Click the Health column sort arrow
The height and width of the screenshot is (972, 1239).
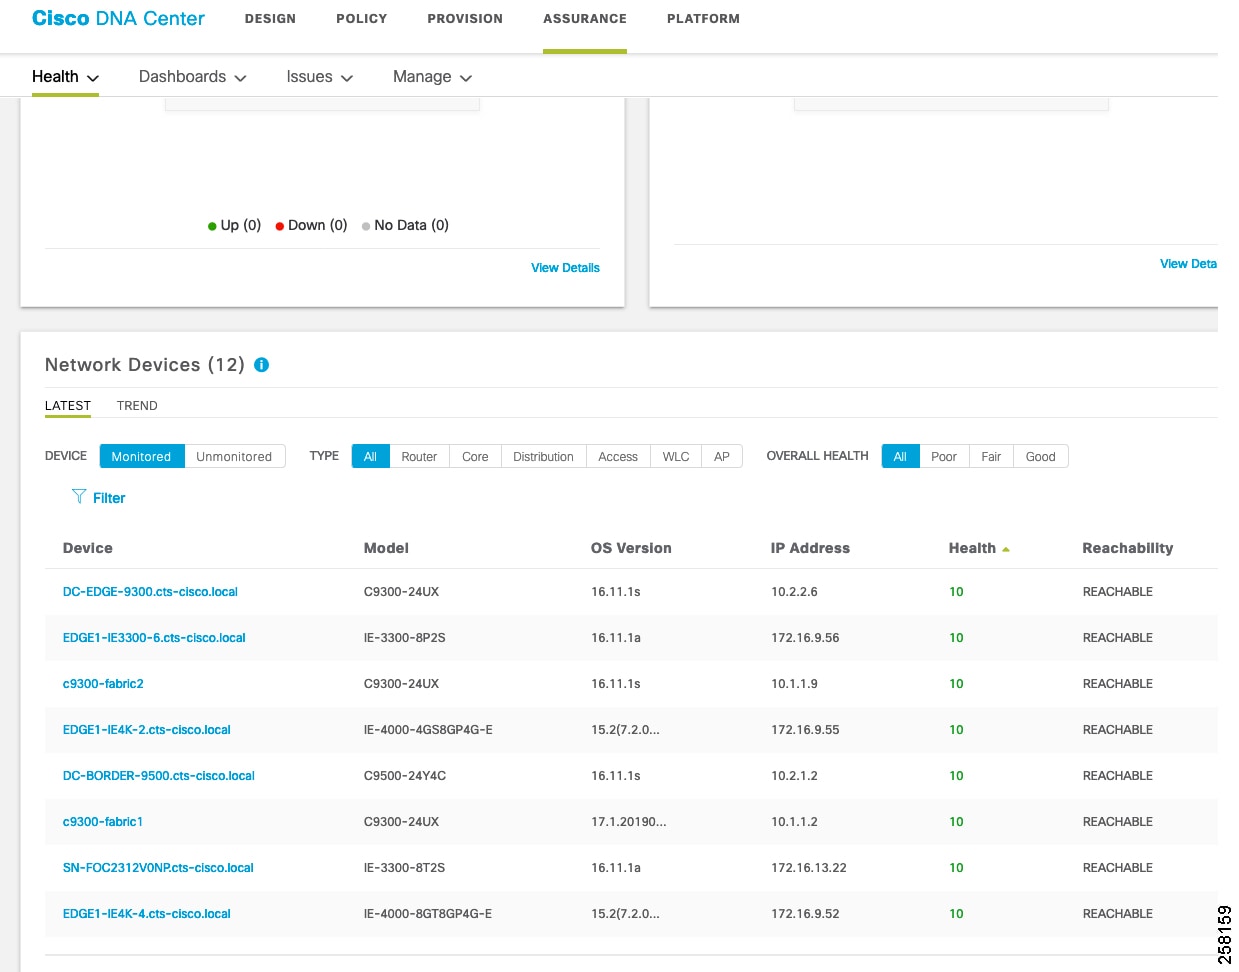click(1006, 549)
